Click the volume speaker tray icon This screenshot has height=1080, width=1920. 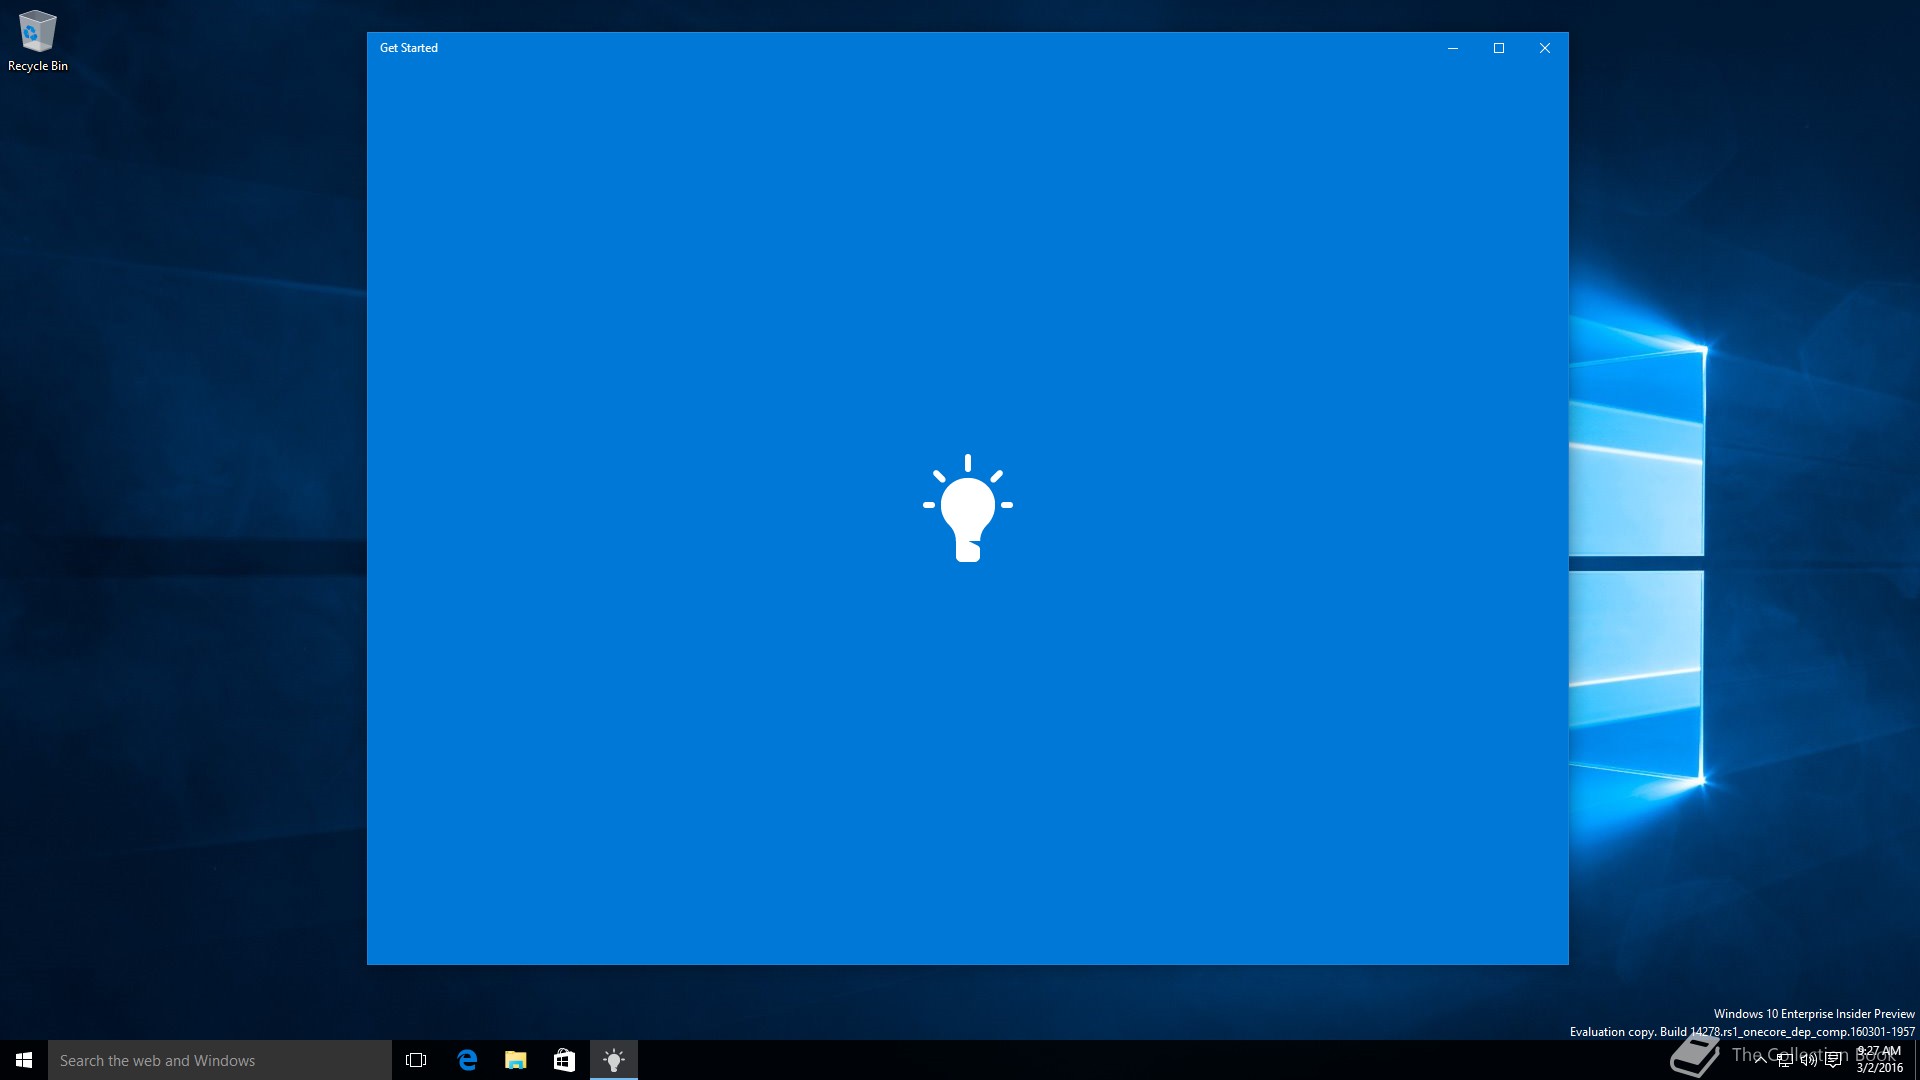tap(1809, 1060)
